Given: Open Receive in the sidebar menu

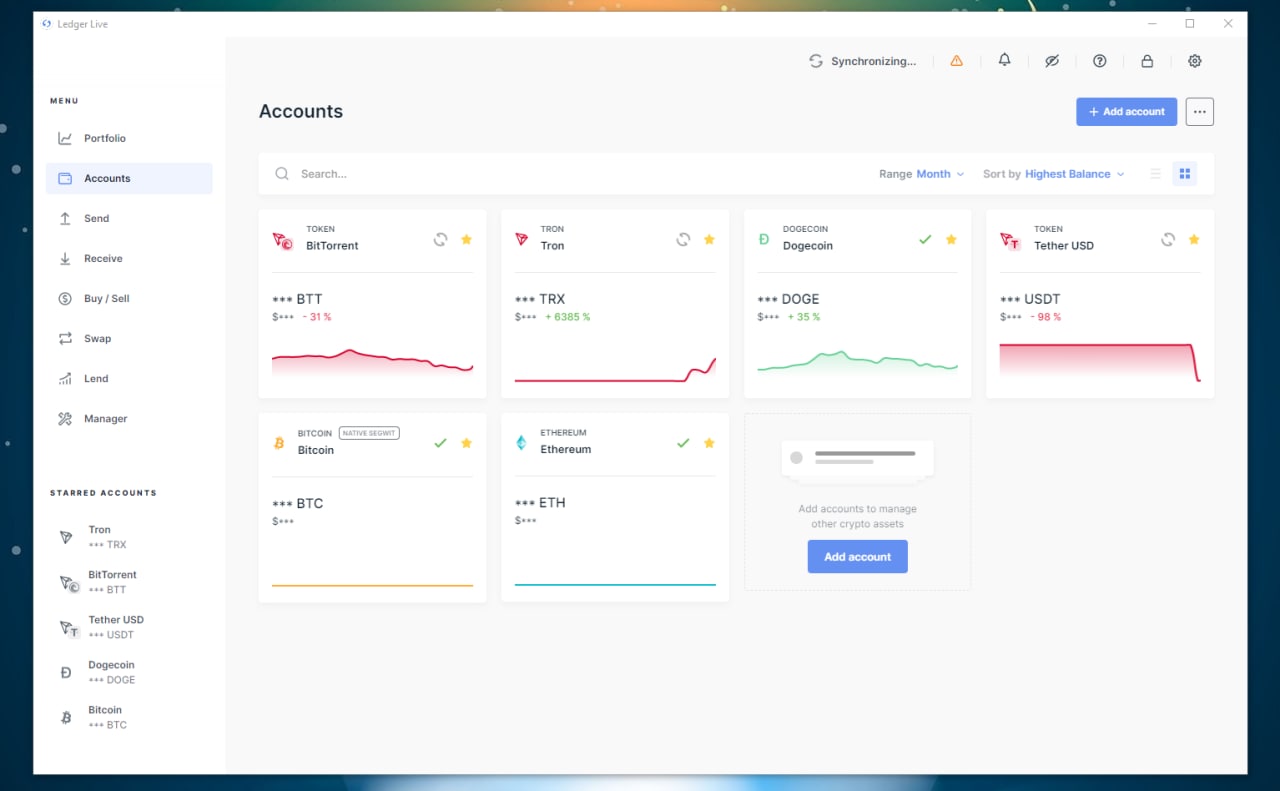Looking at the screenshot, I should pyautogui.click(x=129, y=258).
